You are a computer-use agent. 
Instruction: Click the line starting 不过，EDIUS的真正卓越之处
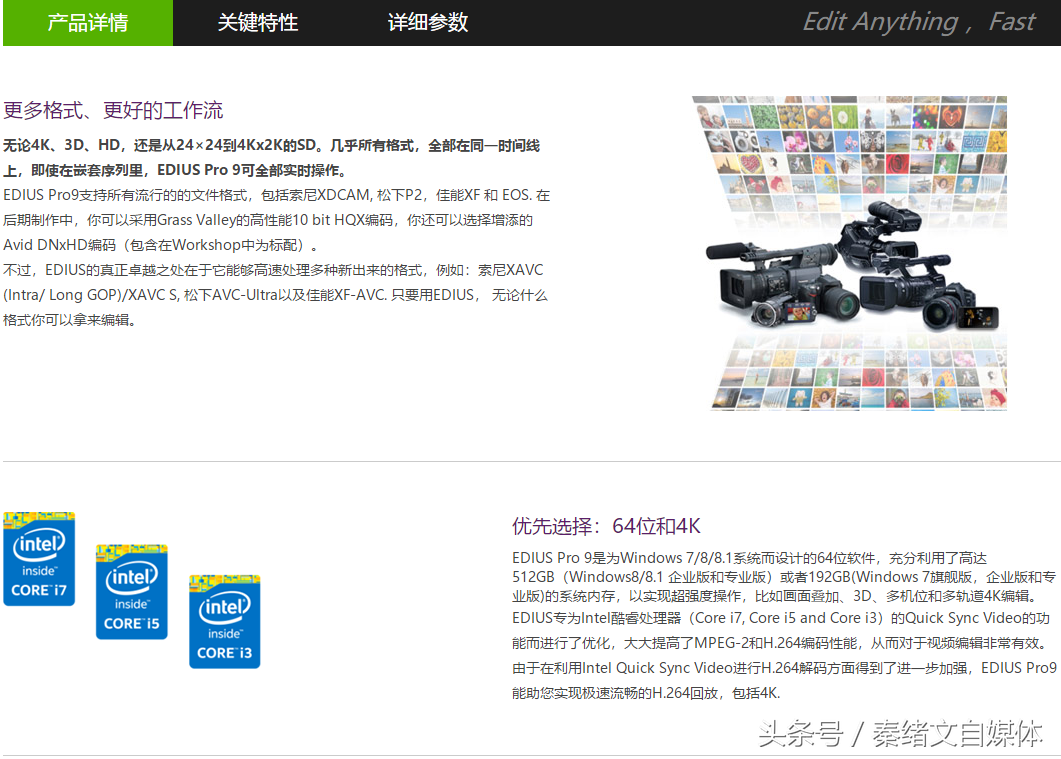pyautogui.click(x=273, y=271)
